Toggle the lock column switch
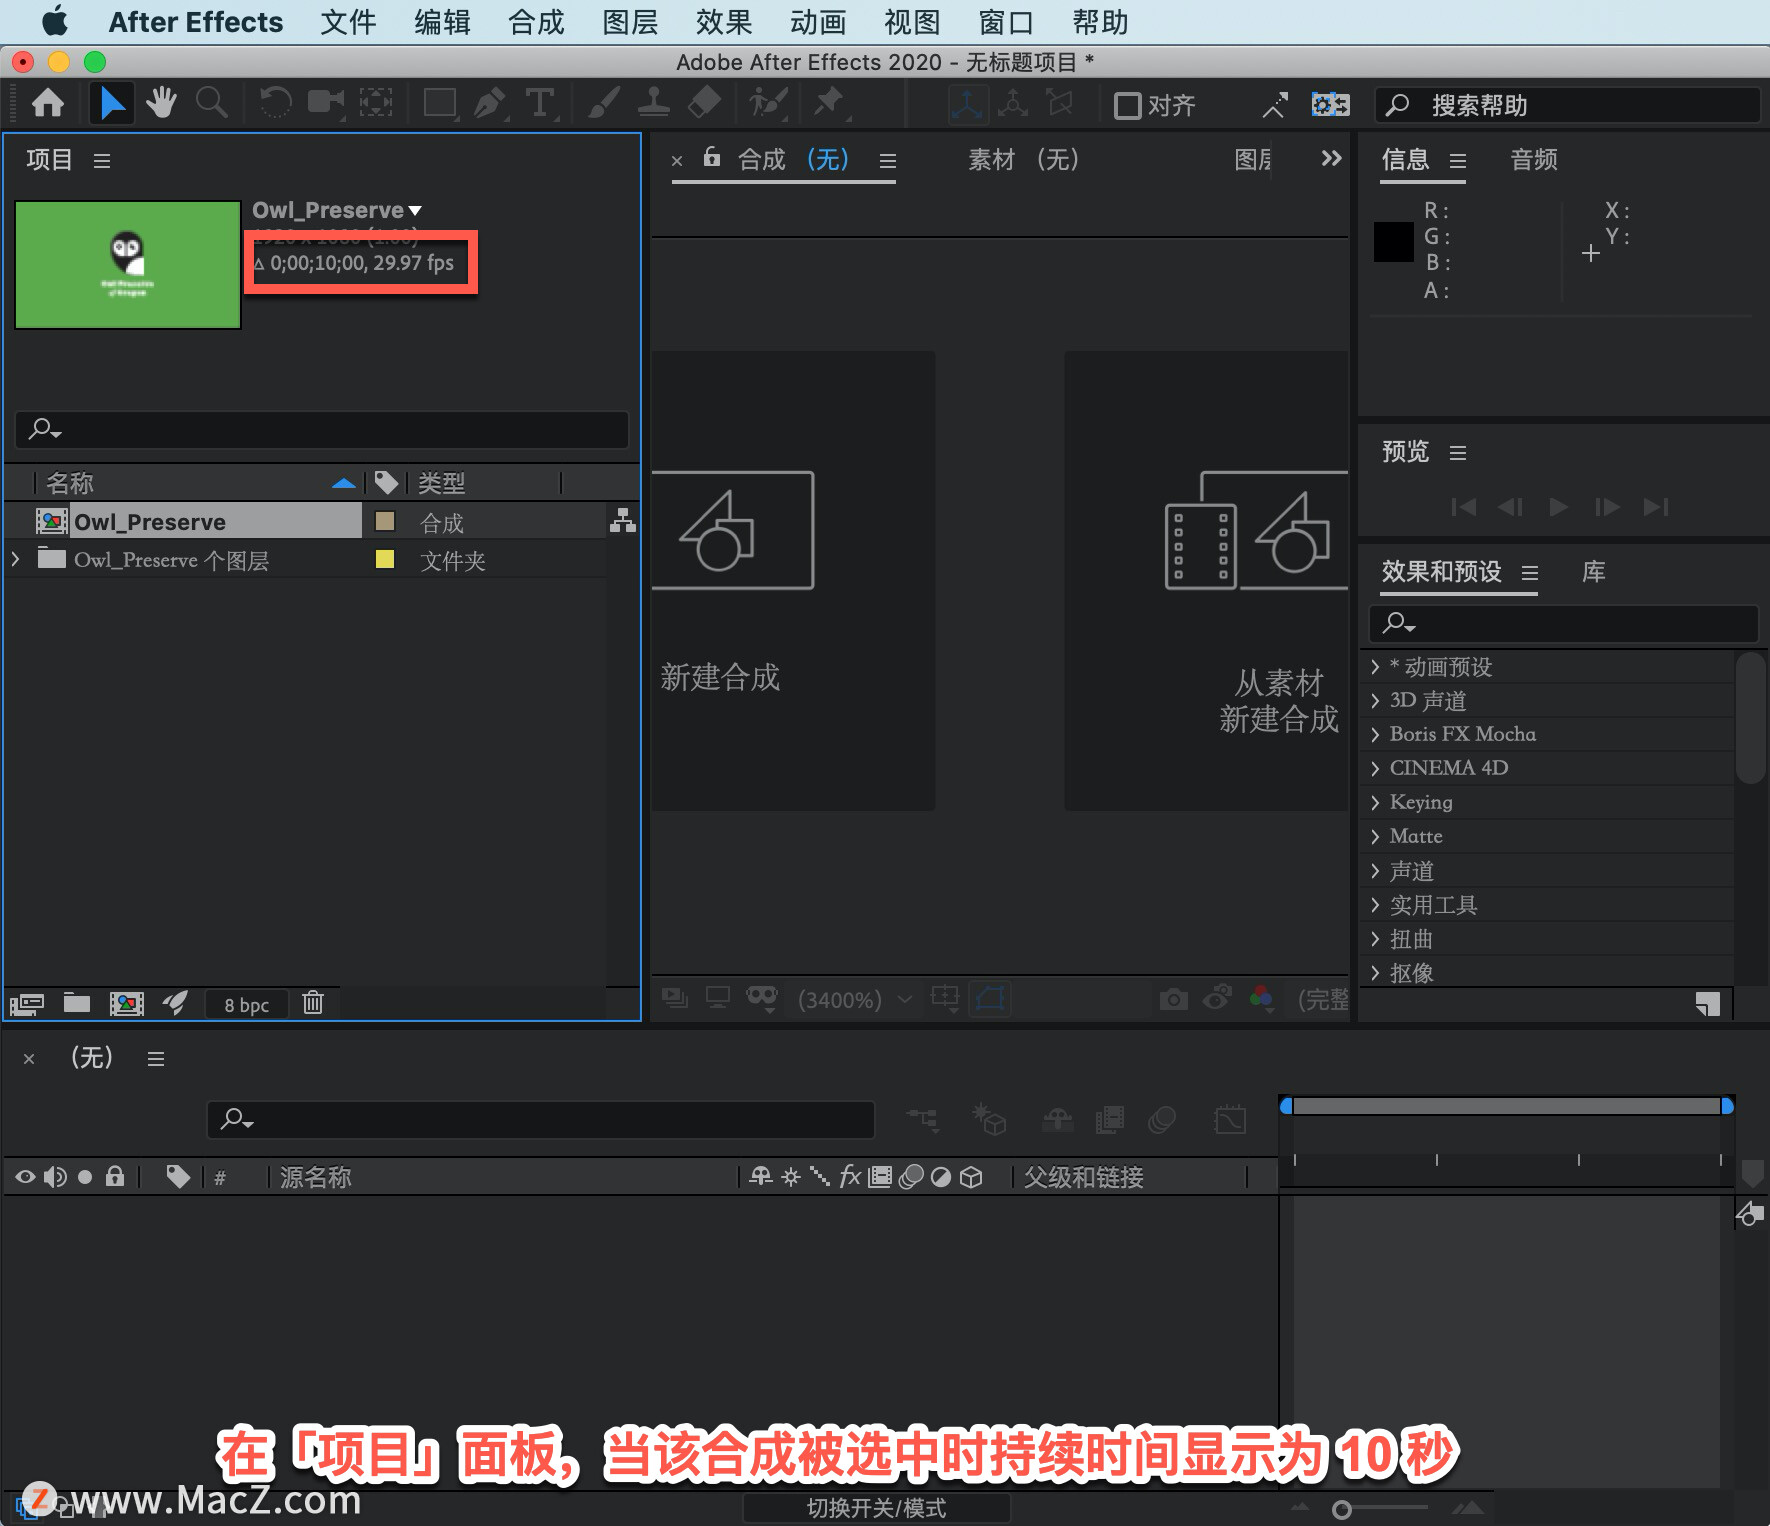This screenshot has height=1526, width=1770. [115, 1176]
